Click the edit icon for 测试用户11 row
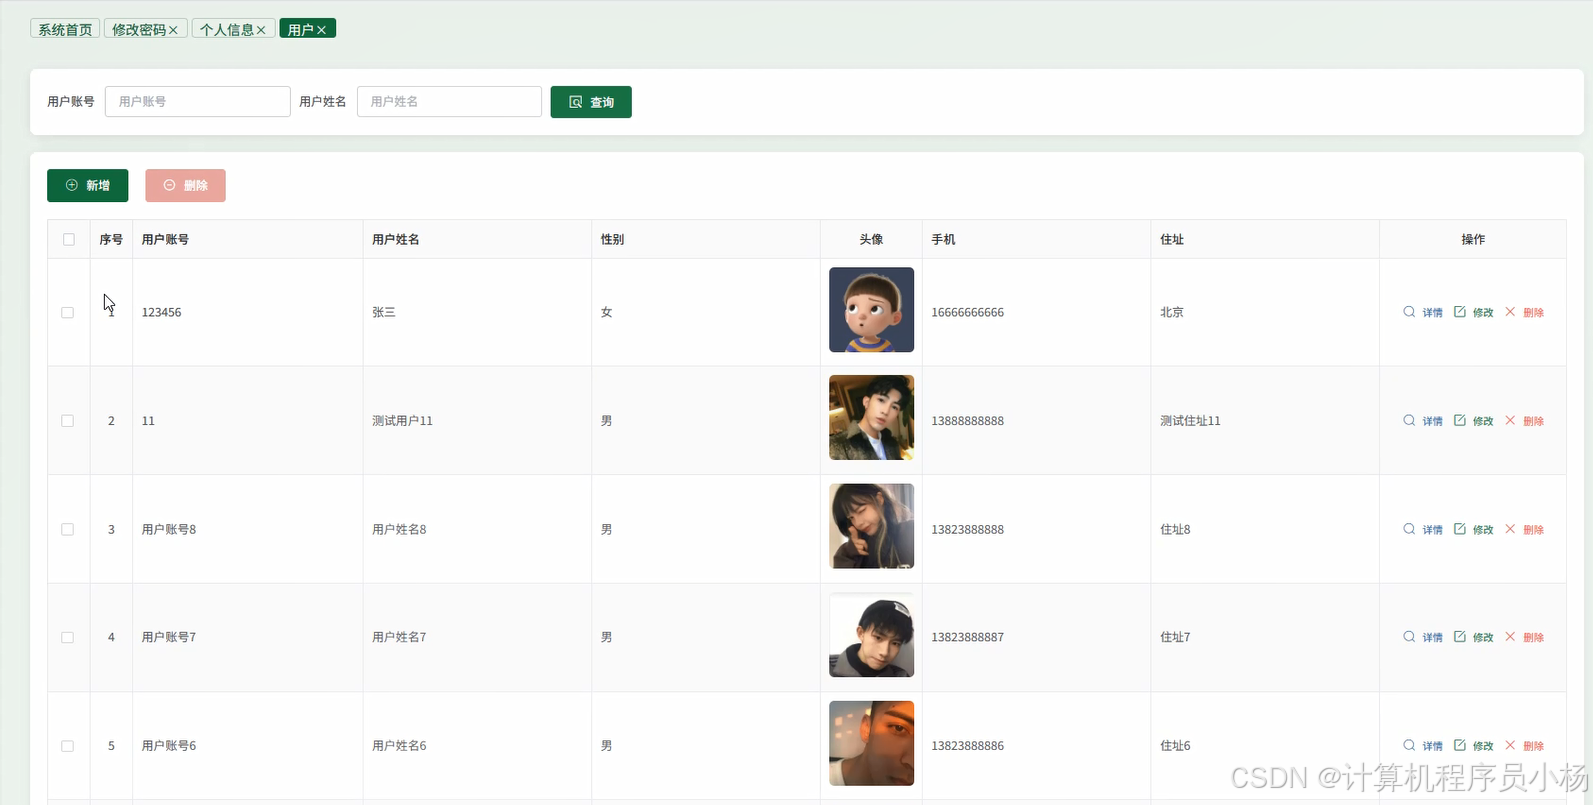Screen dimensions: 1593x805 coord(1460,420)
